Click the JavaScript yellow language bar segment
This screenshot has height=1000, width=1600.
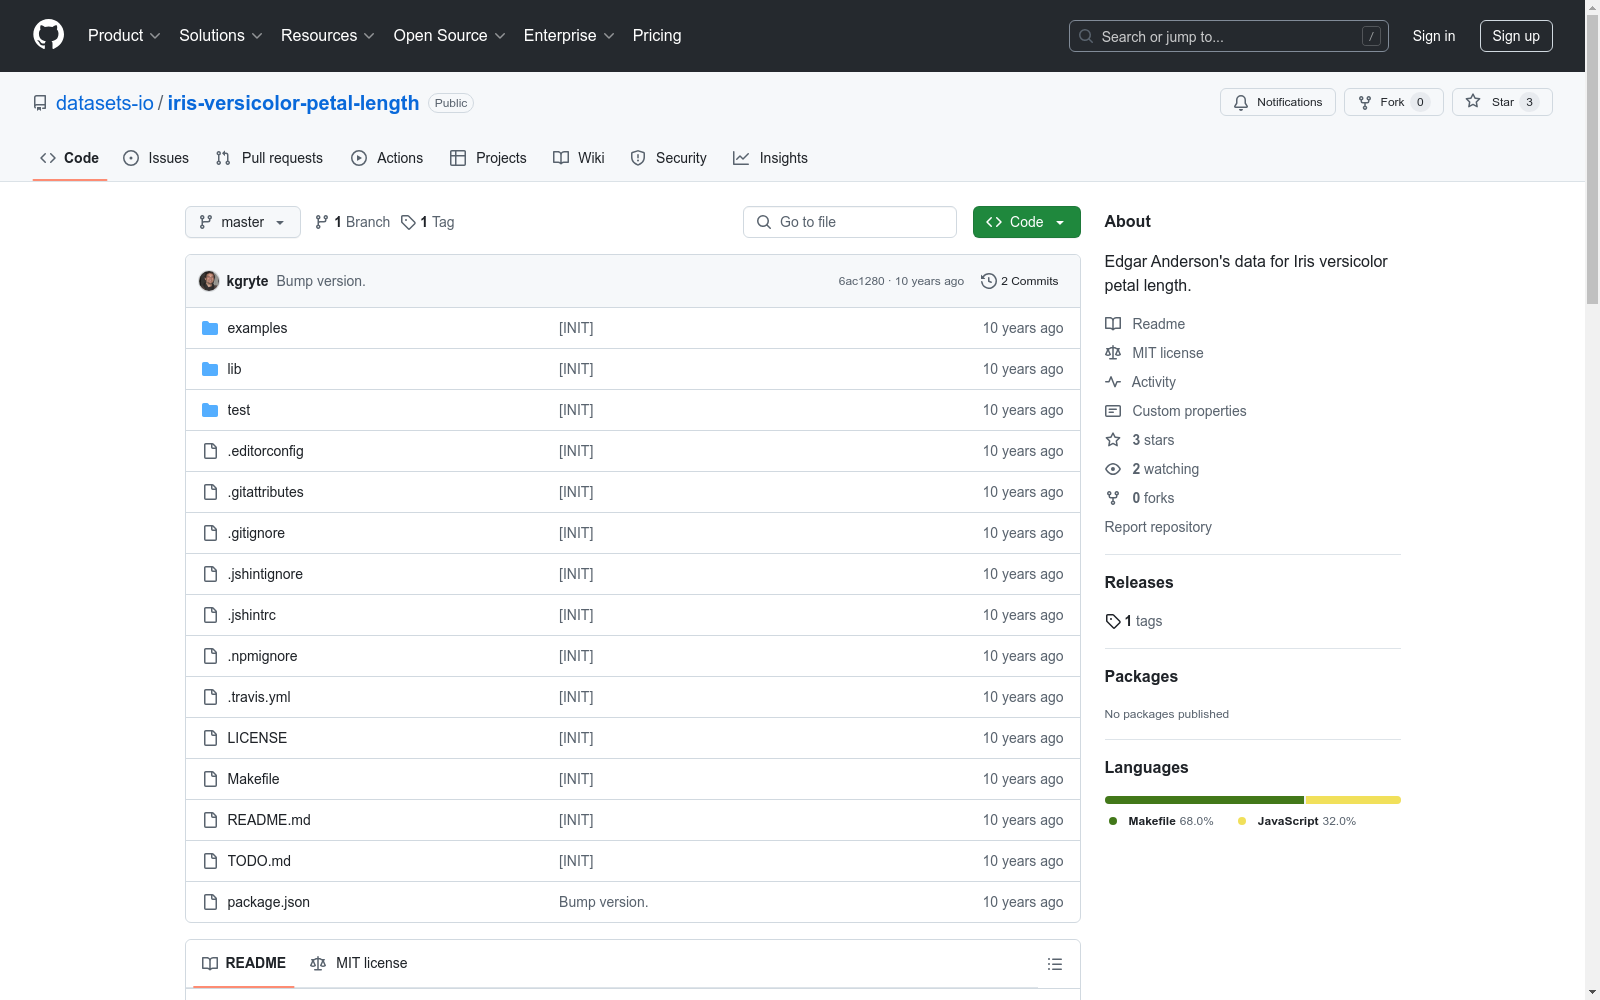pyautogui.click(x=1353, y=800)
